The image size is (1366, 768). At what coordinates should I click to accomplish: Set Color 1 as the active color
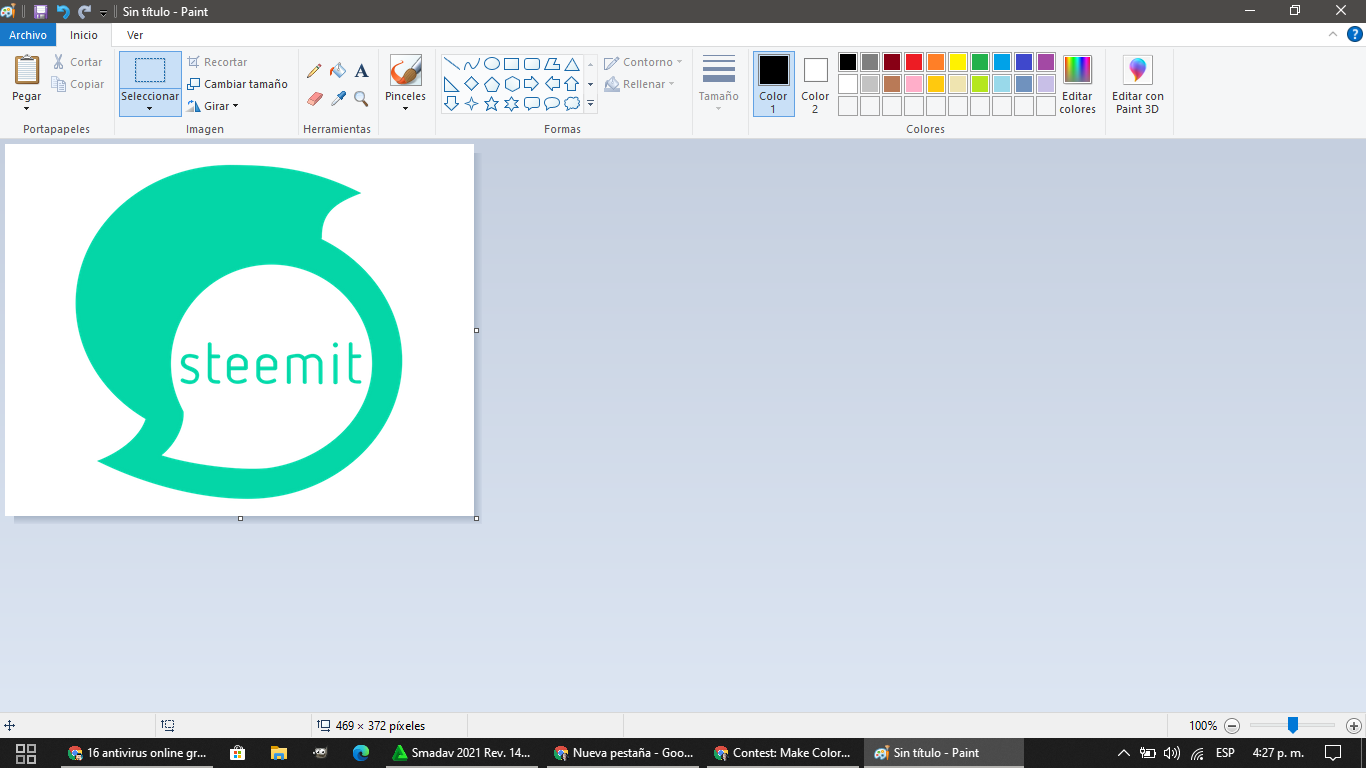tap(773, 84)
